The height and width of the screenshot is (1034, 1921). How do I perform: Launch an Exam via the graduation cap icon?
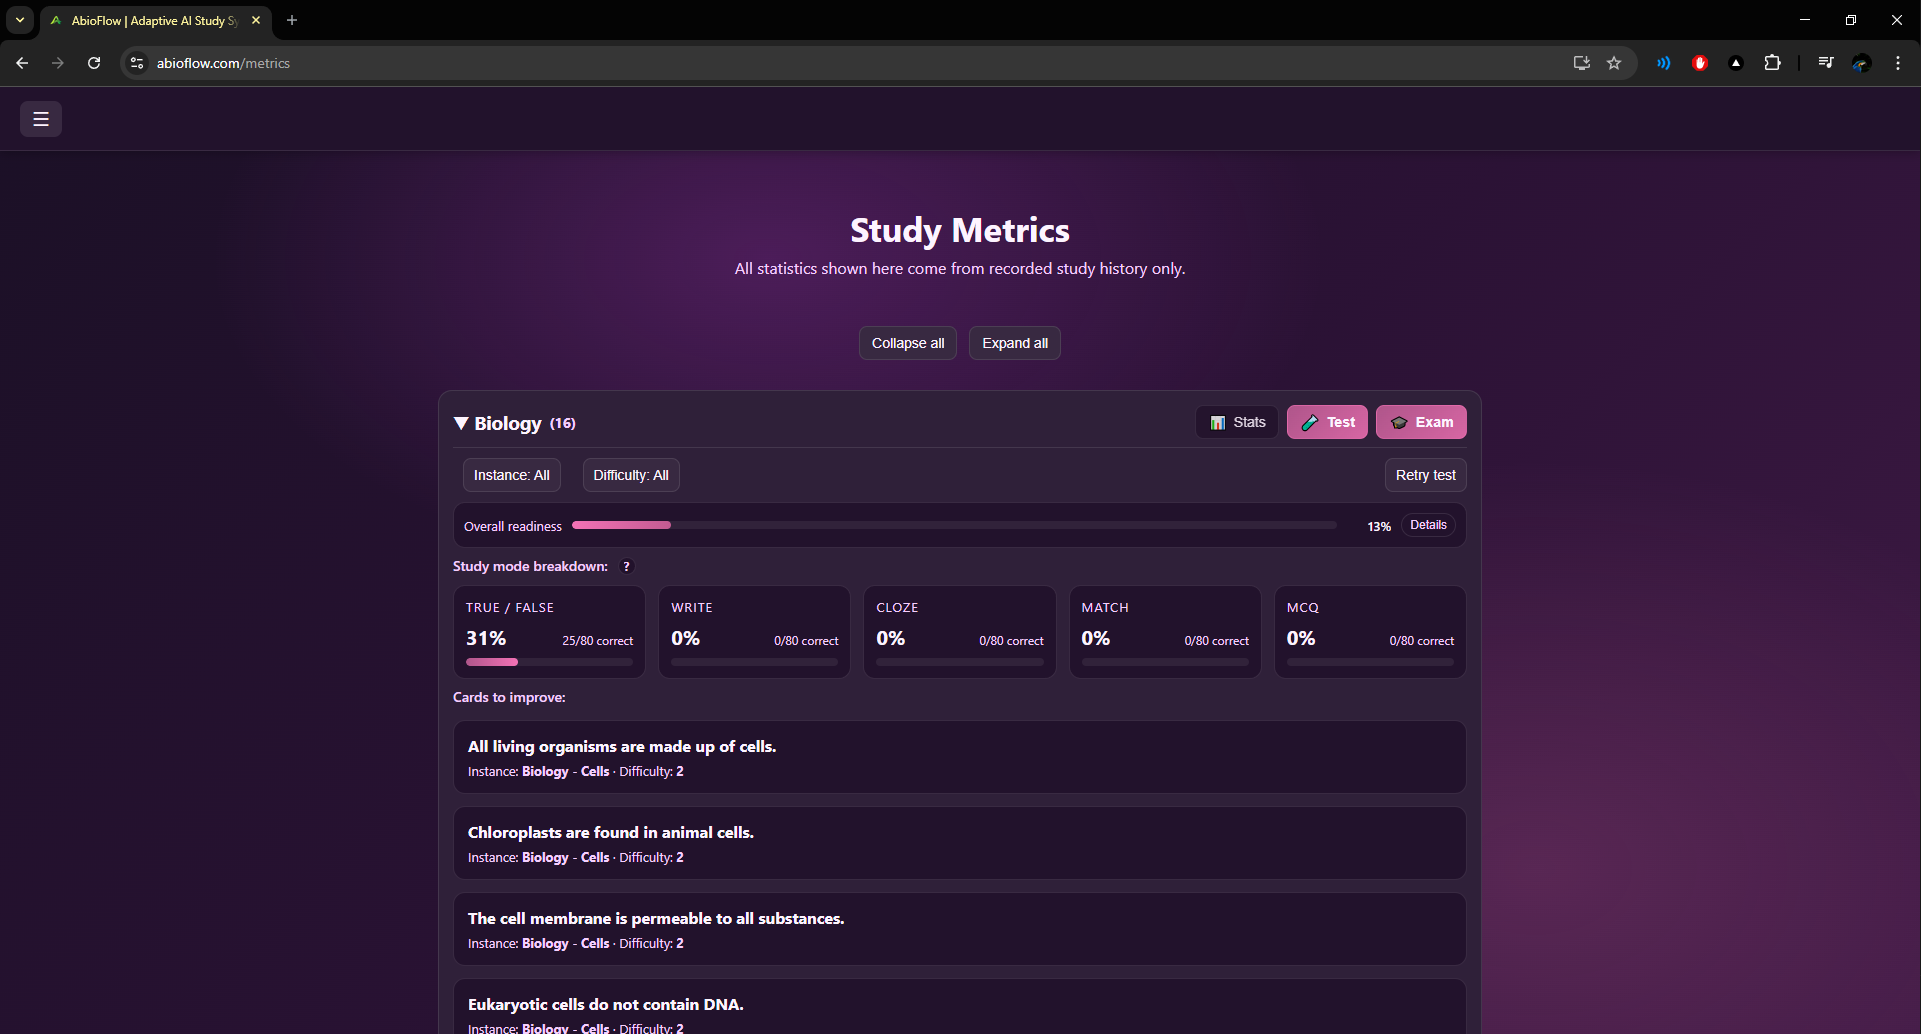(x=1420, y=421)
